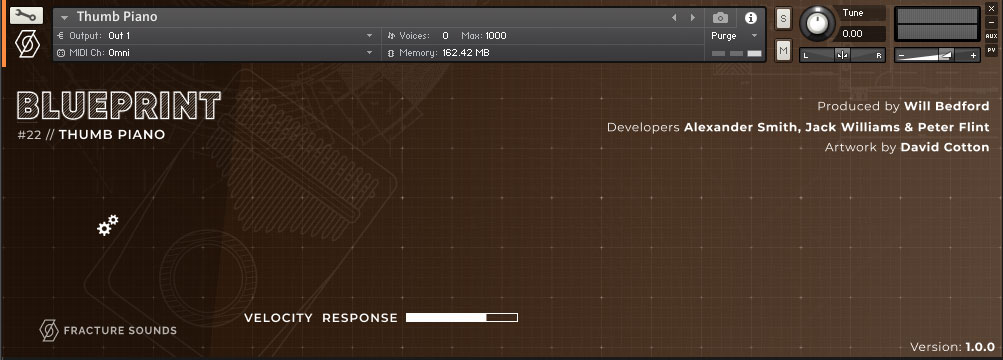Click the output volume slider
1003x360 pixels.
(x=937, y=56)
